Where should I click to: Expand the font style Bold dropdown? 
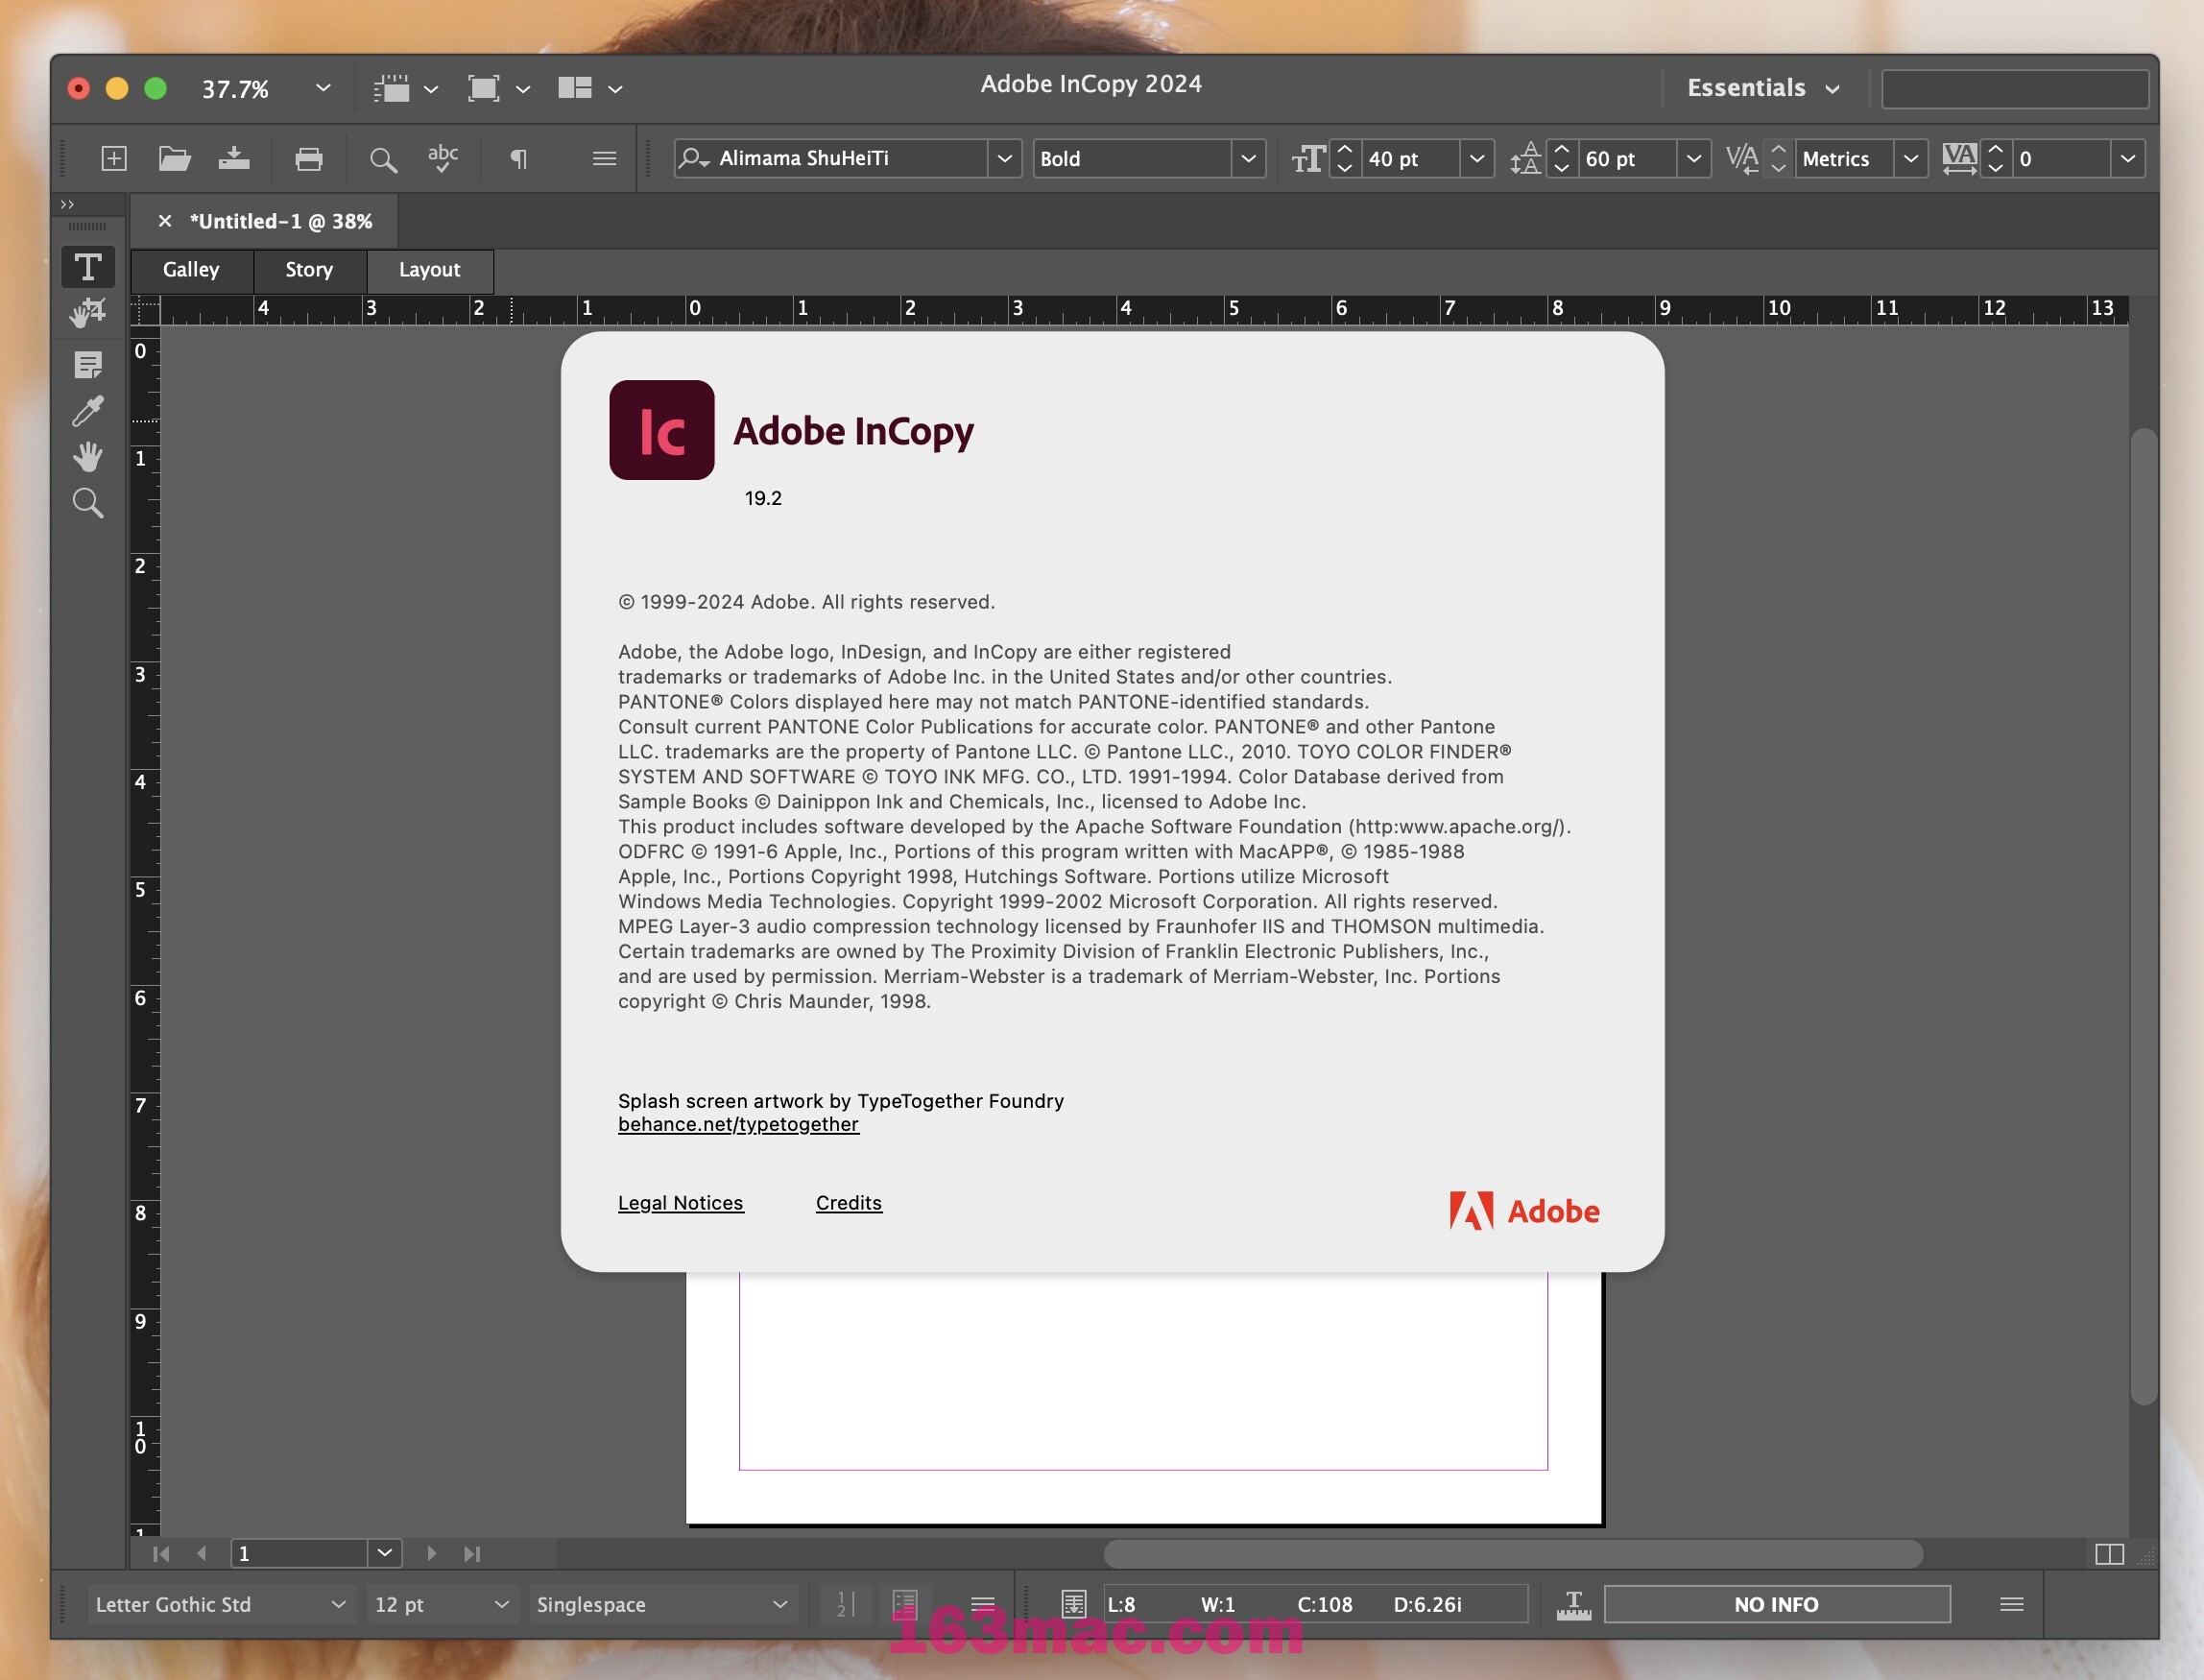pyautogui.click(x=1246, y=158)
